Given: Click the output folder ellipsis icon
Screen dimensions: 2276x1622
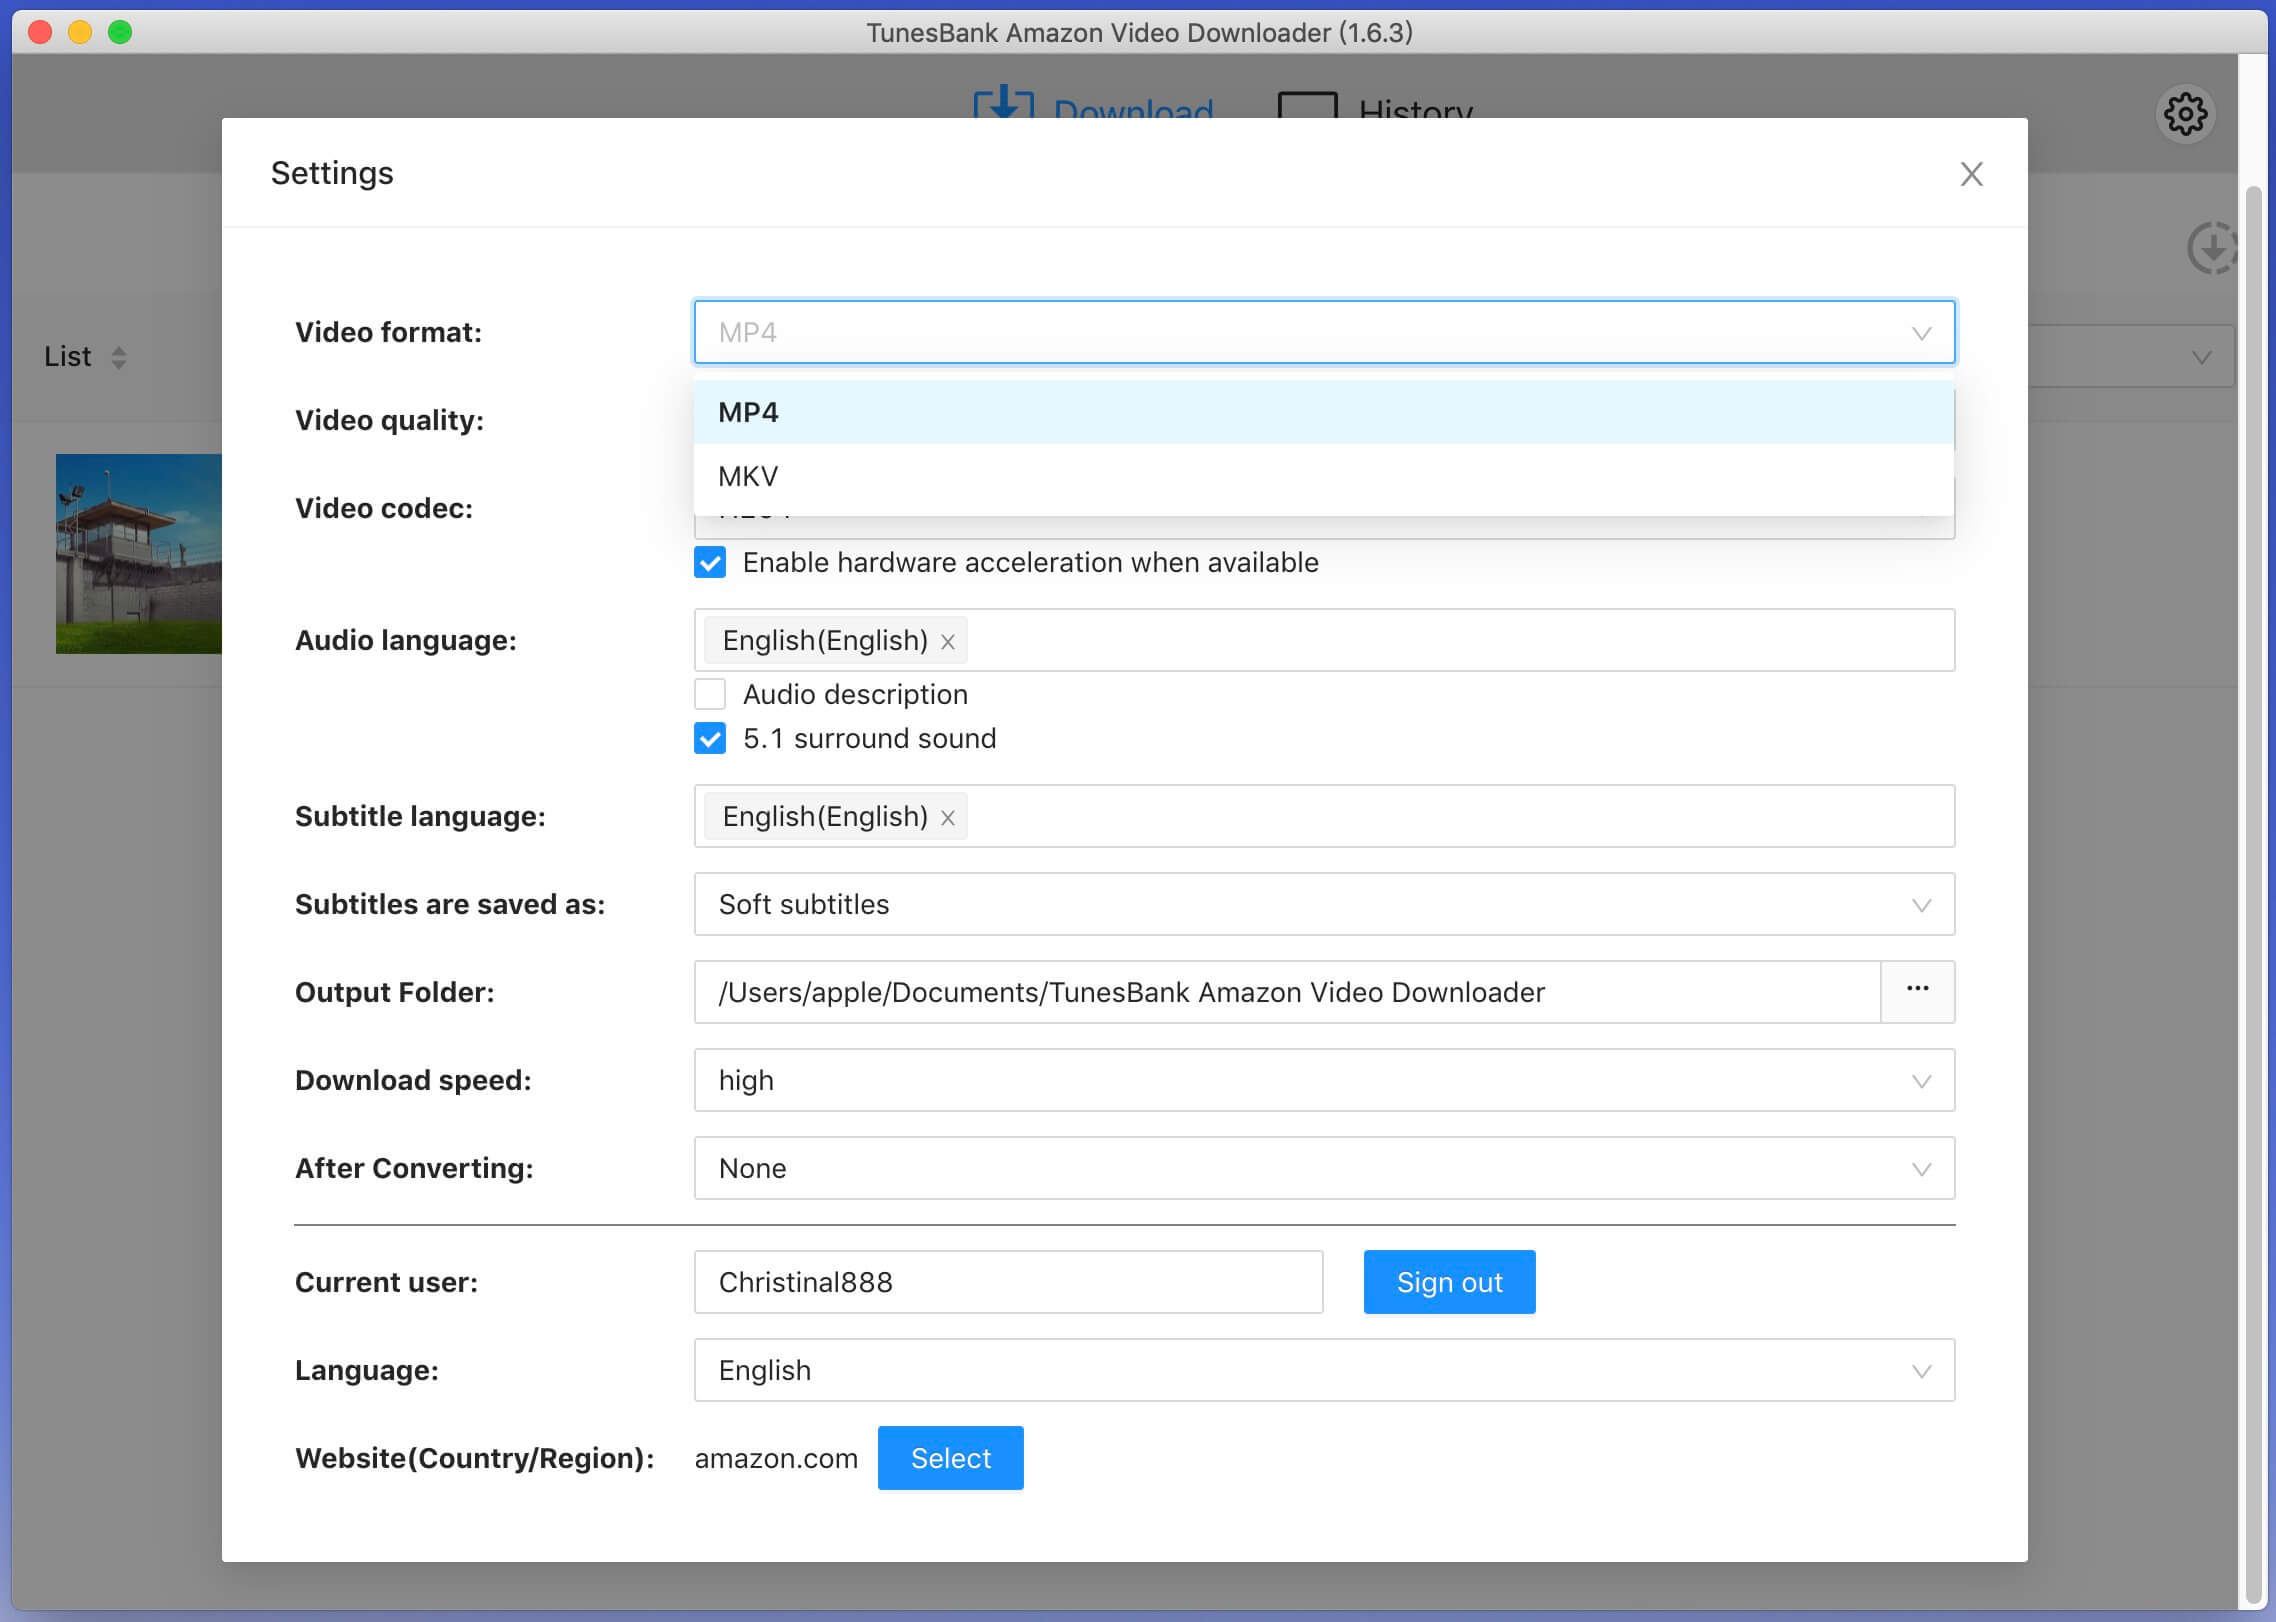Looking at the screenshot, I should 1918,990.
